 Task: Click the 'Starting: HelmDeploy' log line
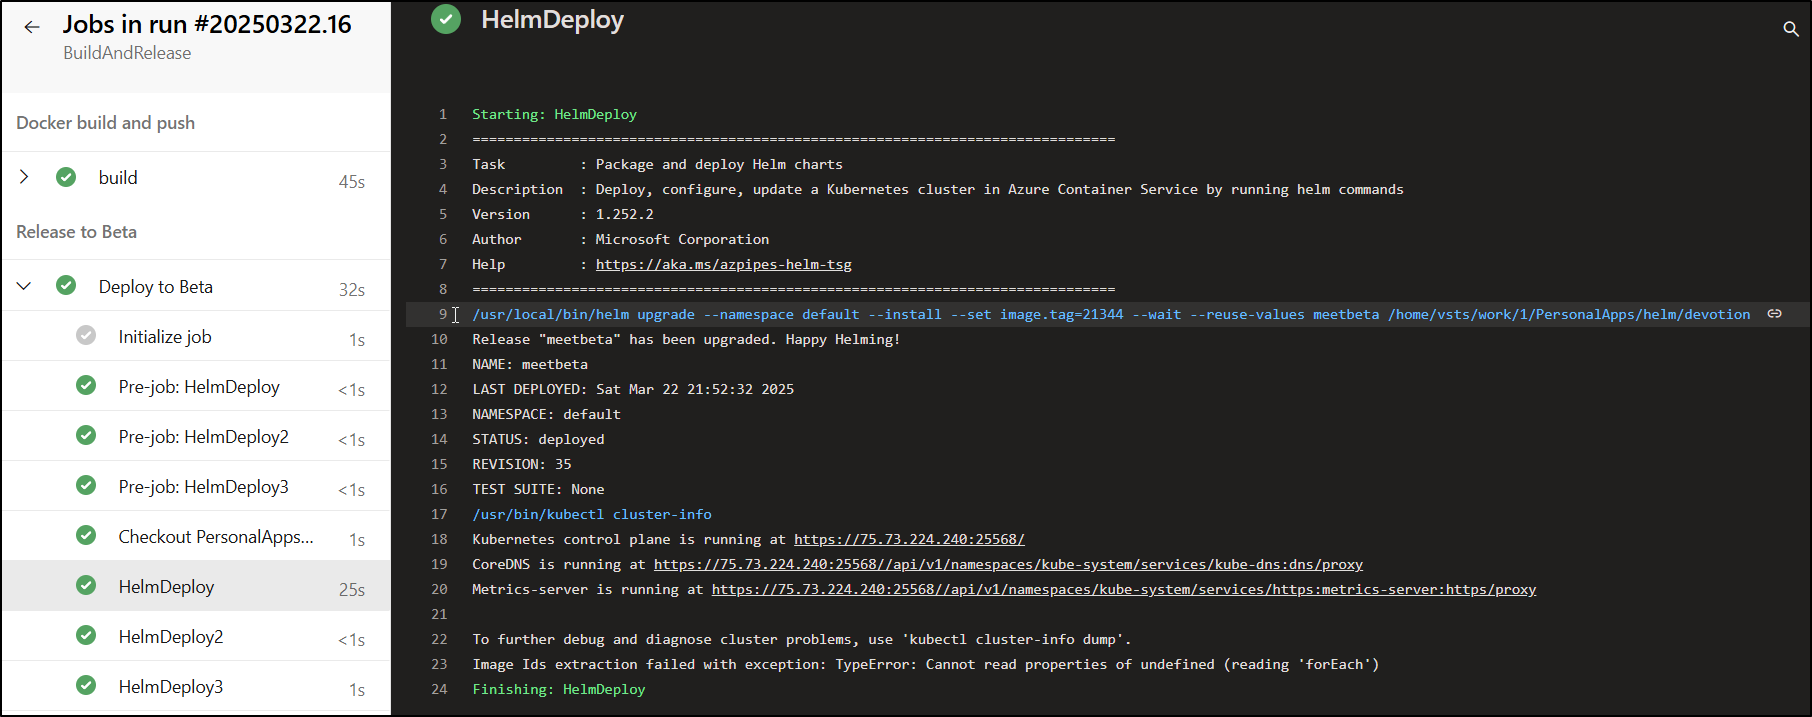pos(554,114)
